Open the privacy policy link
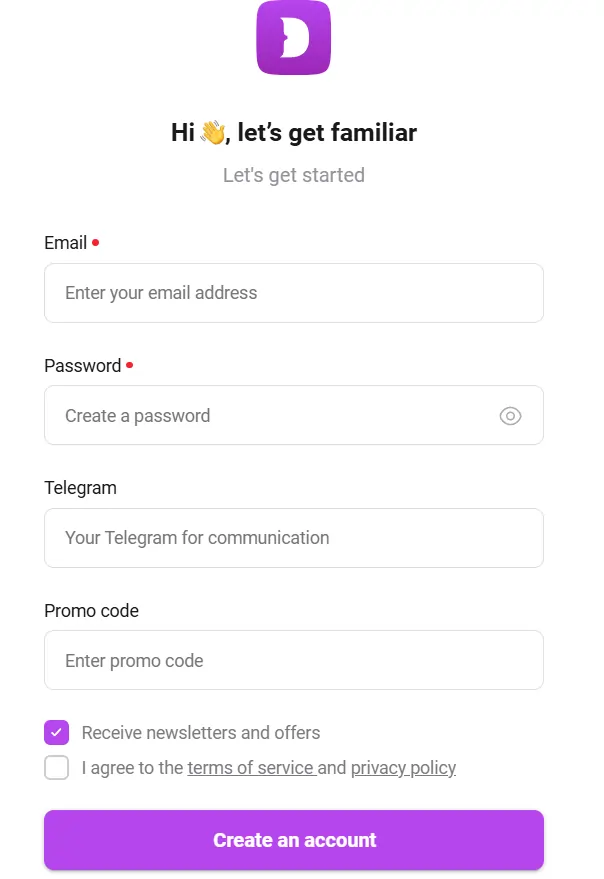The height and width of the screenshot is (879, 604). pyautogui.click(x=403, y=768)
